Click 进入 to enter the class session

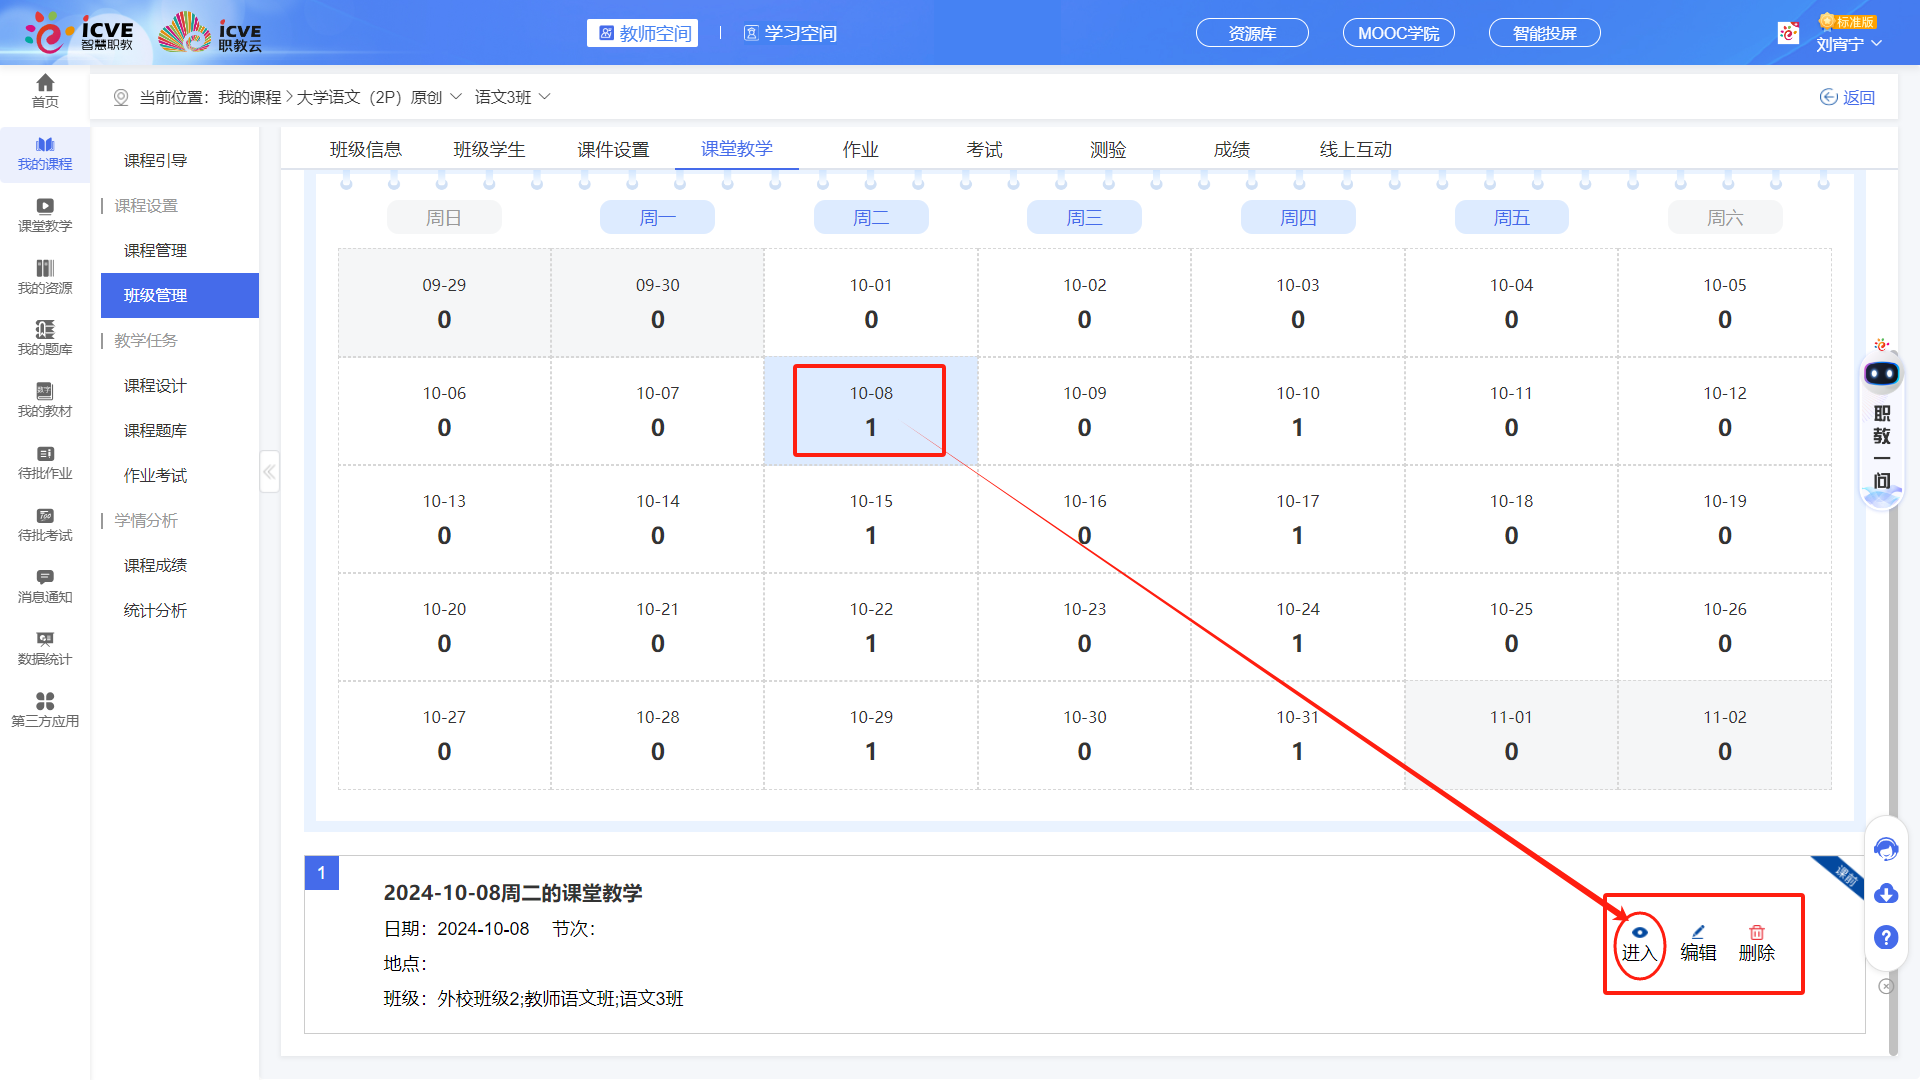click(1639, 944)
